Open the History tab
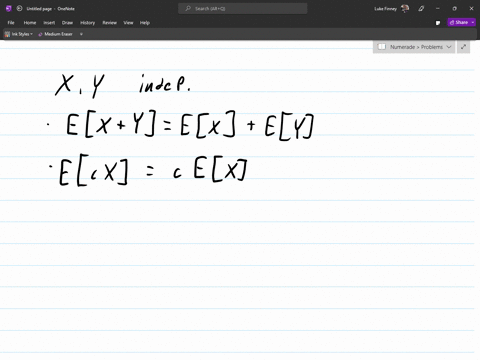This screenshot has width=480, height=360. point(88,23)
